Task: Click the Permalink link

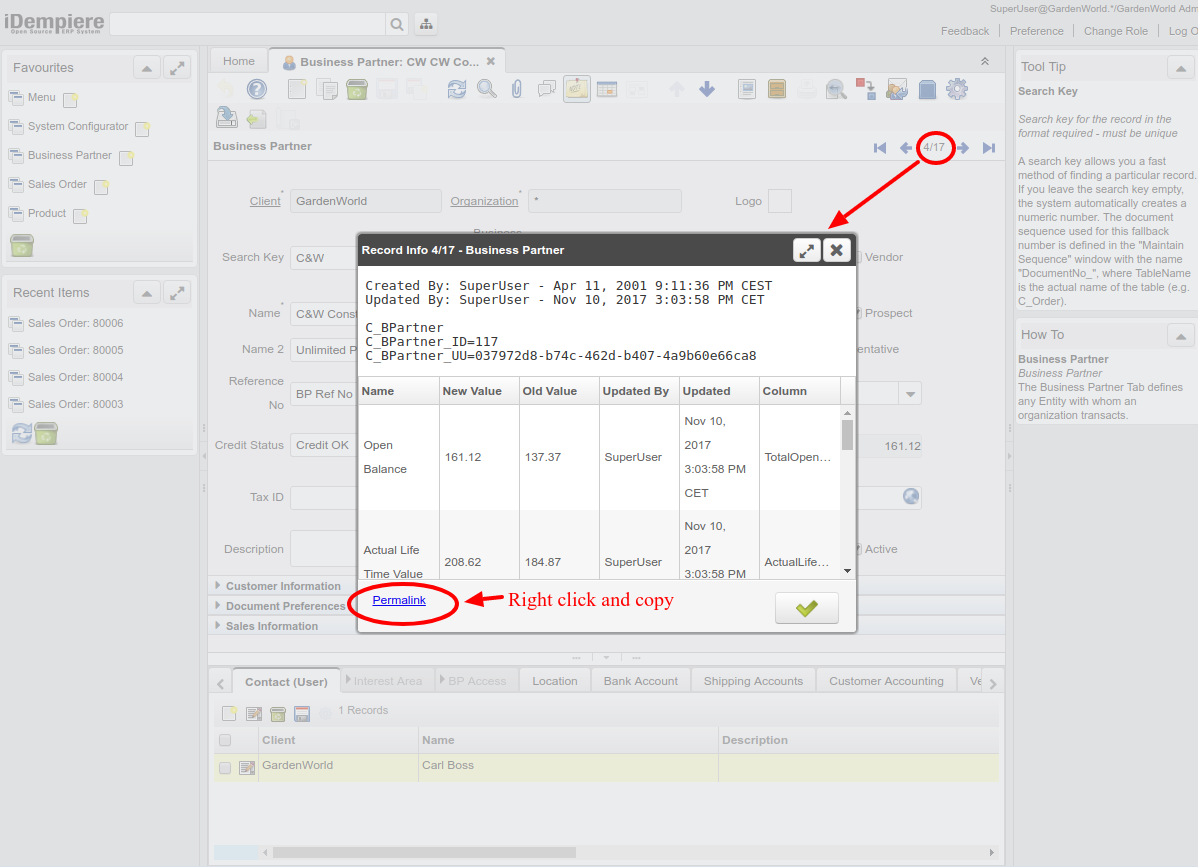Action: click(x=399, y=600)
